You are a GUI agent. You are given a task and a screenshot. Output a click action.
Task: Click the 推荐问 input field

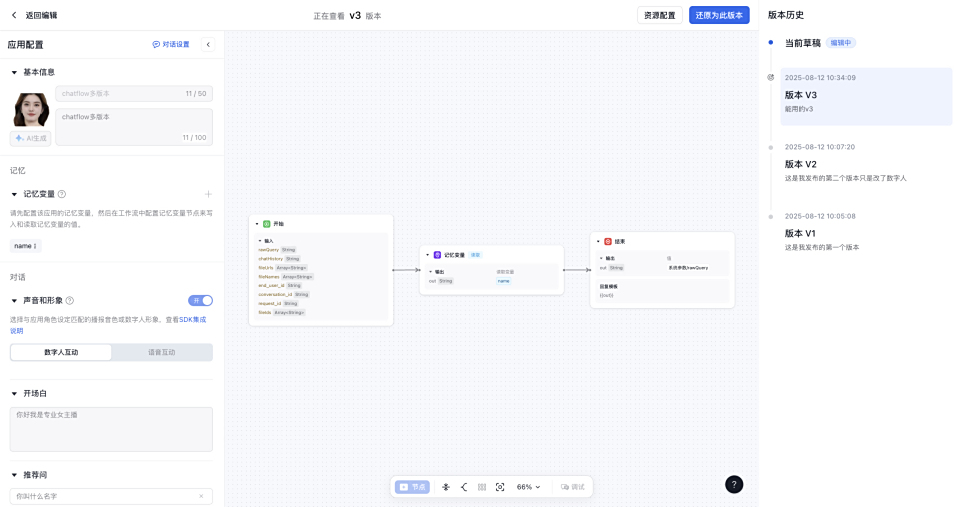[105, 496]
